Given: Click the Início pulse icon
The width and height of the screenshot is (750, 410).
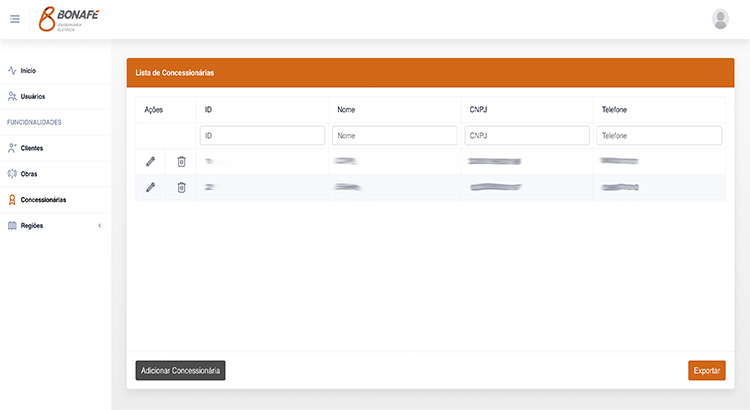Looking at the screenshot, I should pyautogui.click(x=12, y=70).
